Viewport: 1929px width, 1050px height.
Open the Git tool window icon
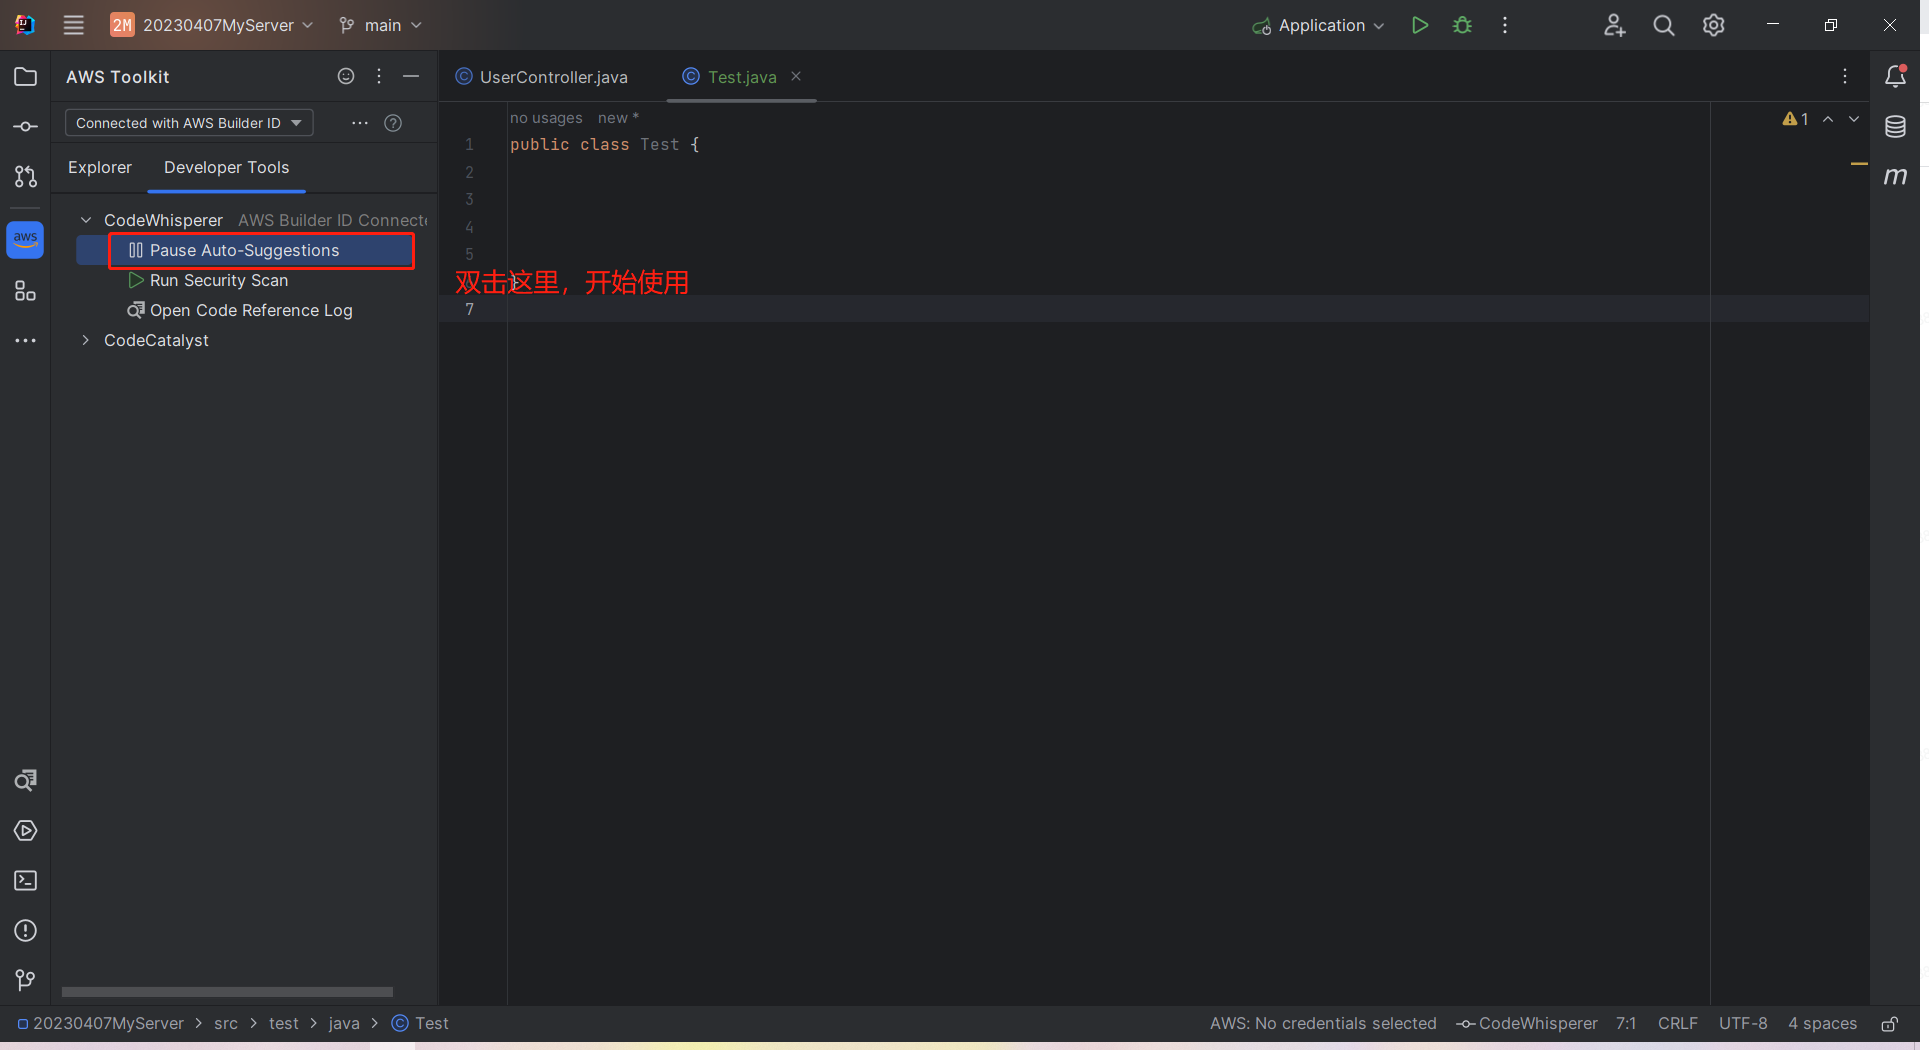tap(26, 980)
